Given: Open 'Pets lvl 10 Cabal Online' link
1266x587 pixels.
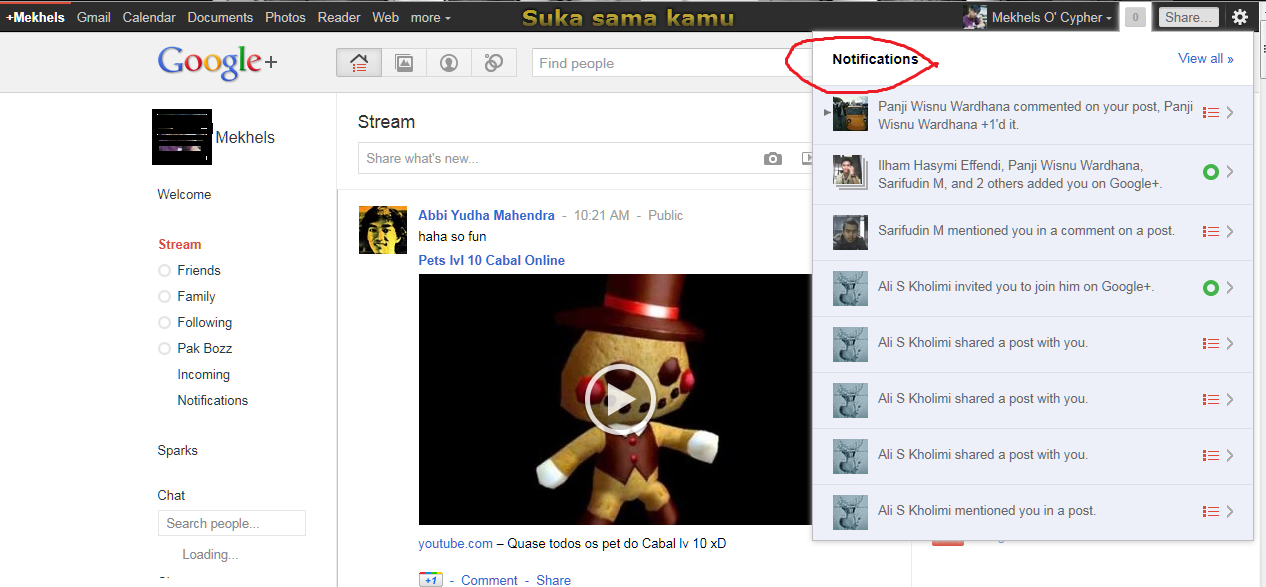Looking at the screenshot, I should tap(491, 260).
